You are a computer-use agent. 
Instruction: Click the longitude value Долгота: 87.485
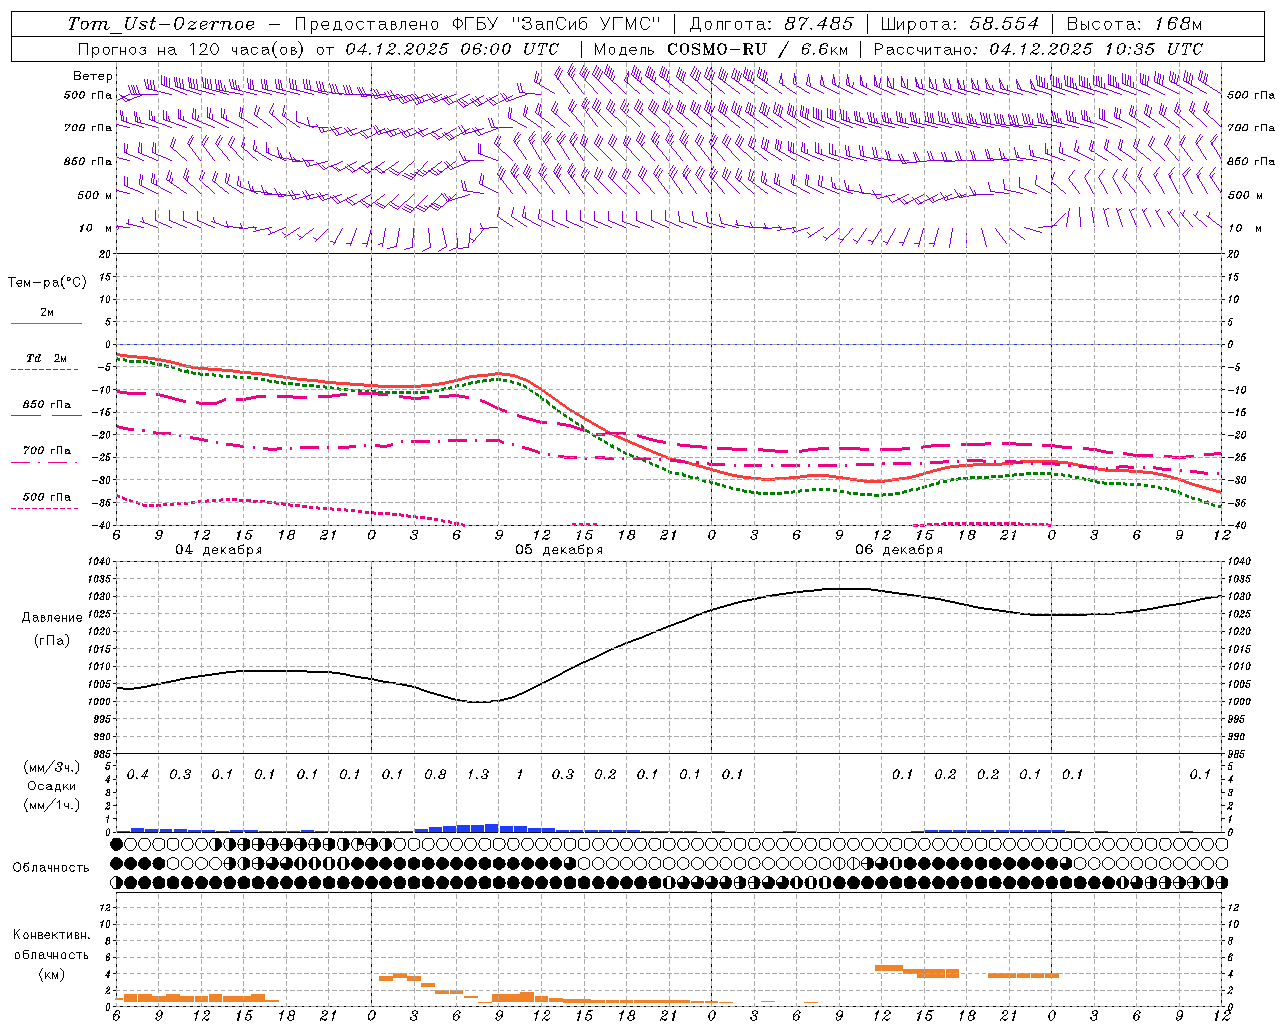[x=772, y=24]
